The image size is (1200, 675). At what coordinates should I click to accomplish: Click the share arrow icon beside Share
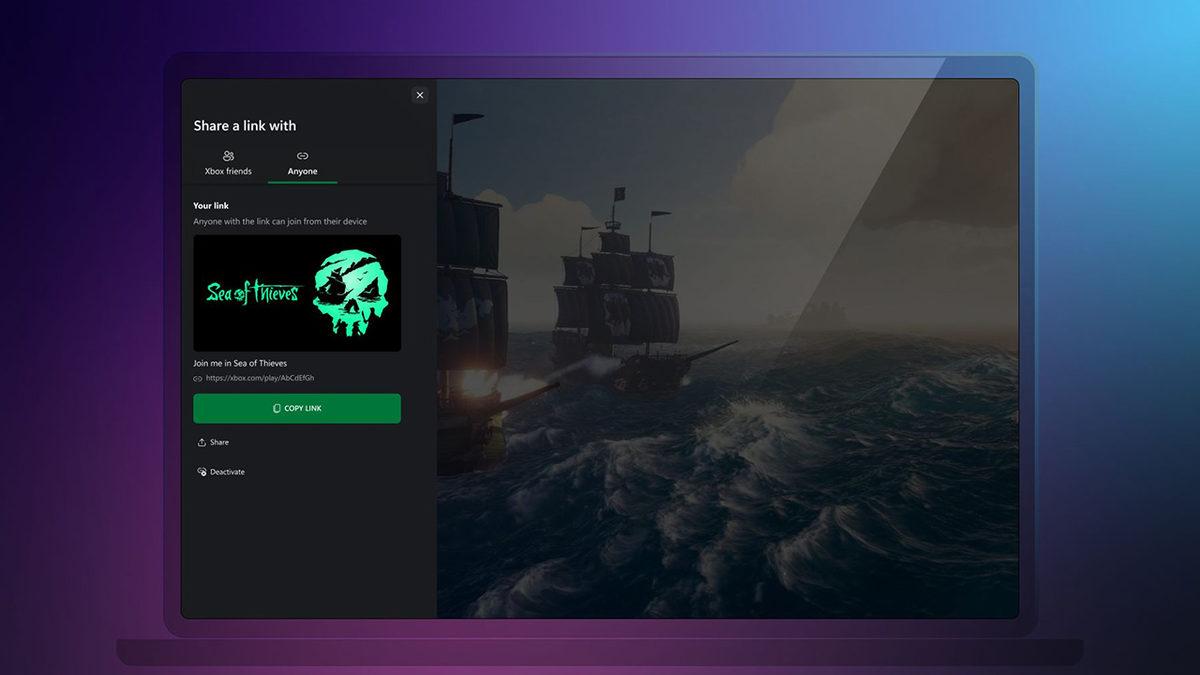pyautogui.click(x=202, y=442)
